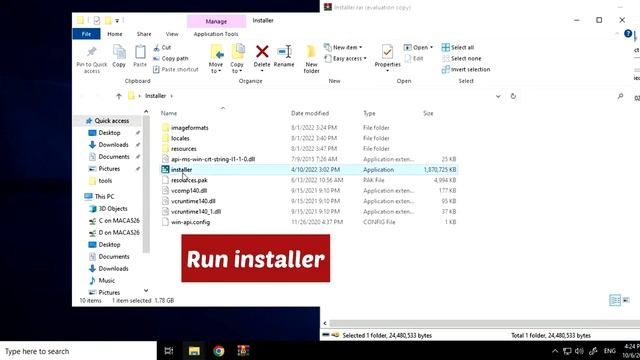Open 3D Objects in navigation pane

(x=108, y=209)
